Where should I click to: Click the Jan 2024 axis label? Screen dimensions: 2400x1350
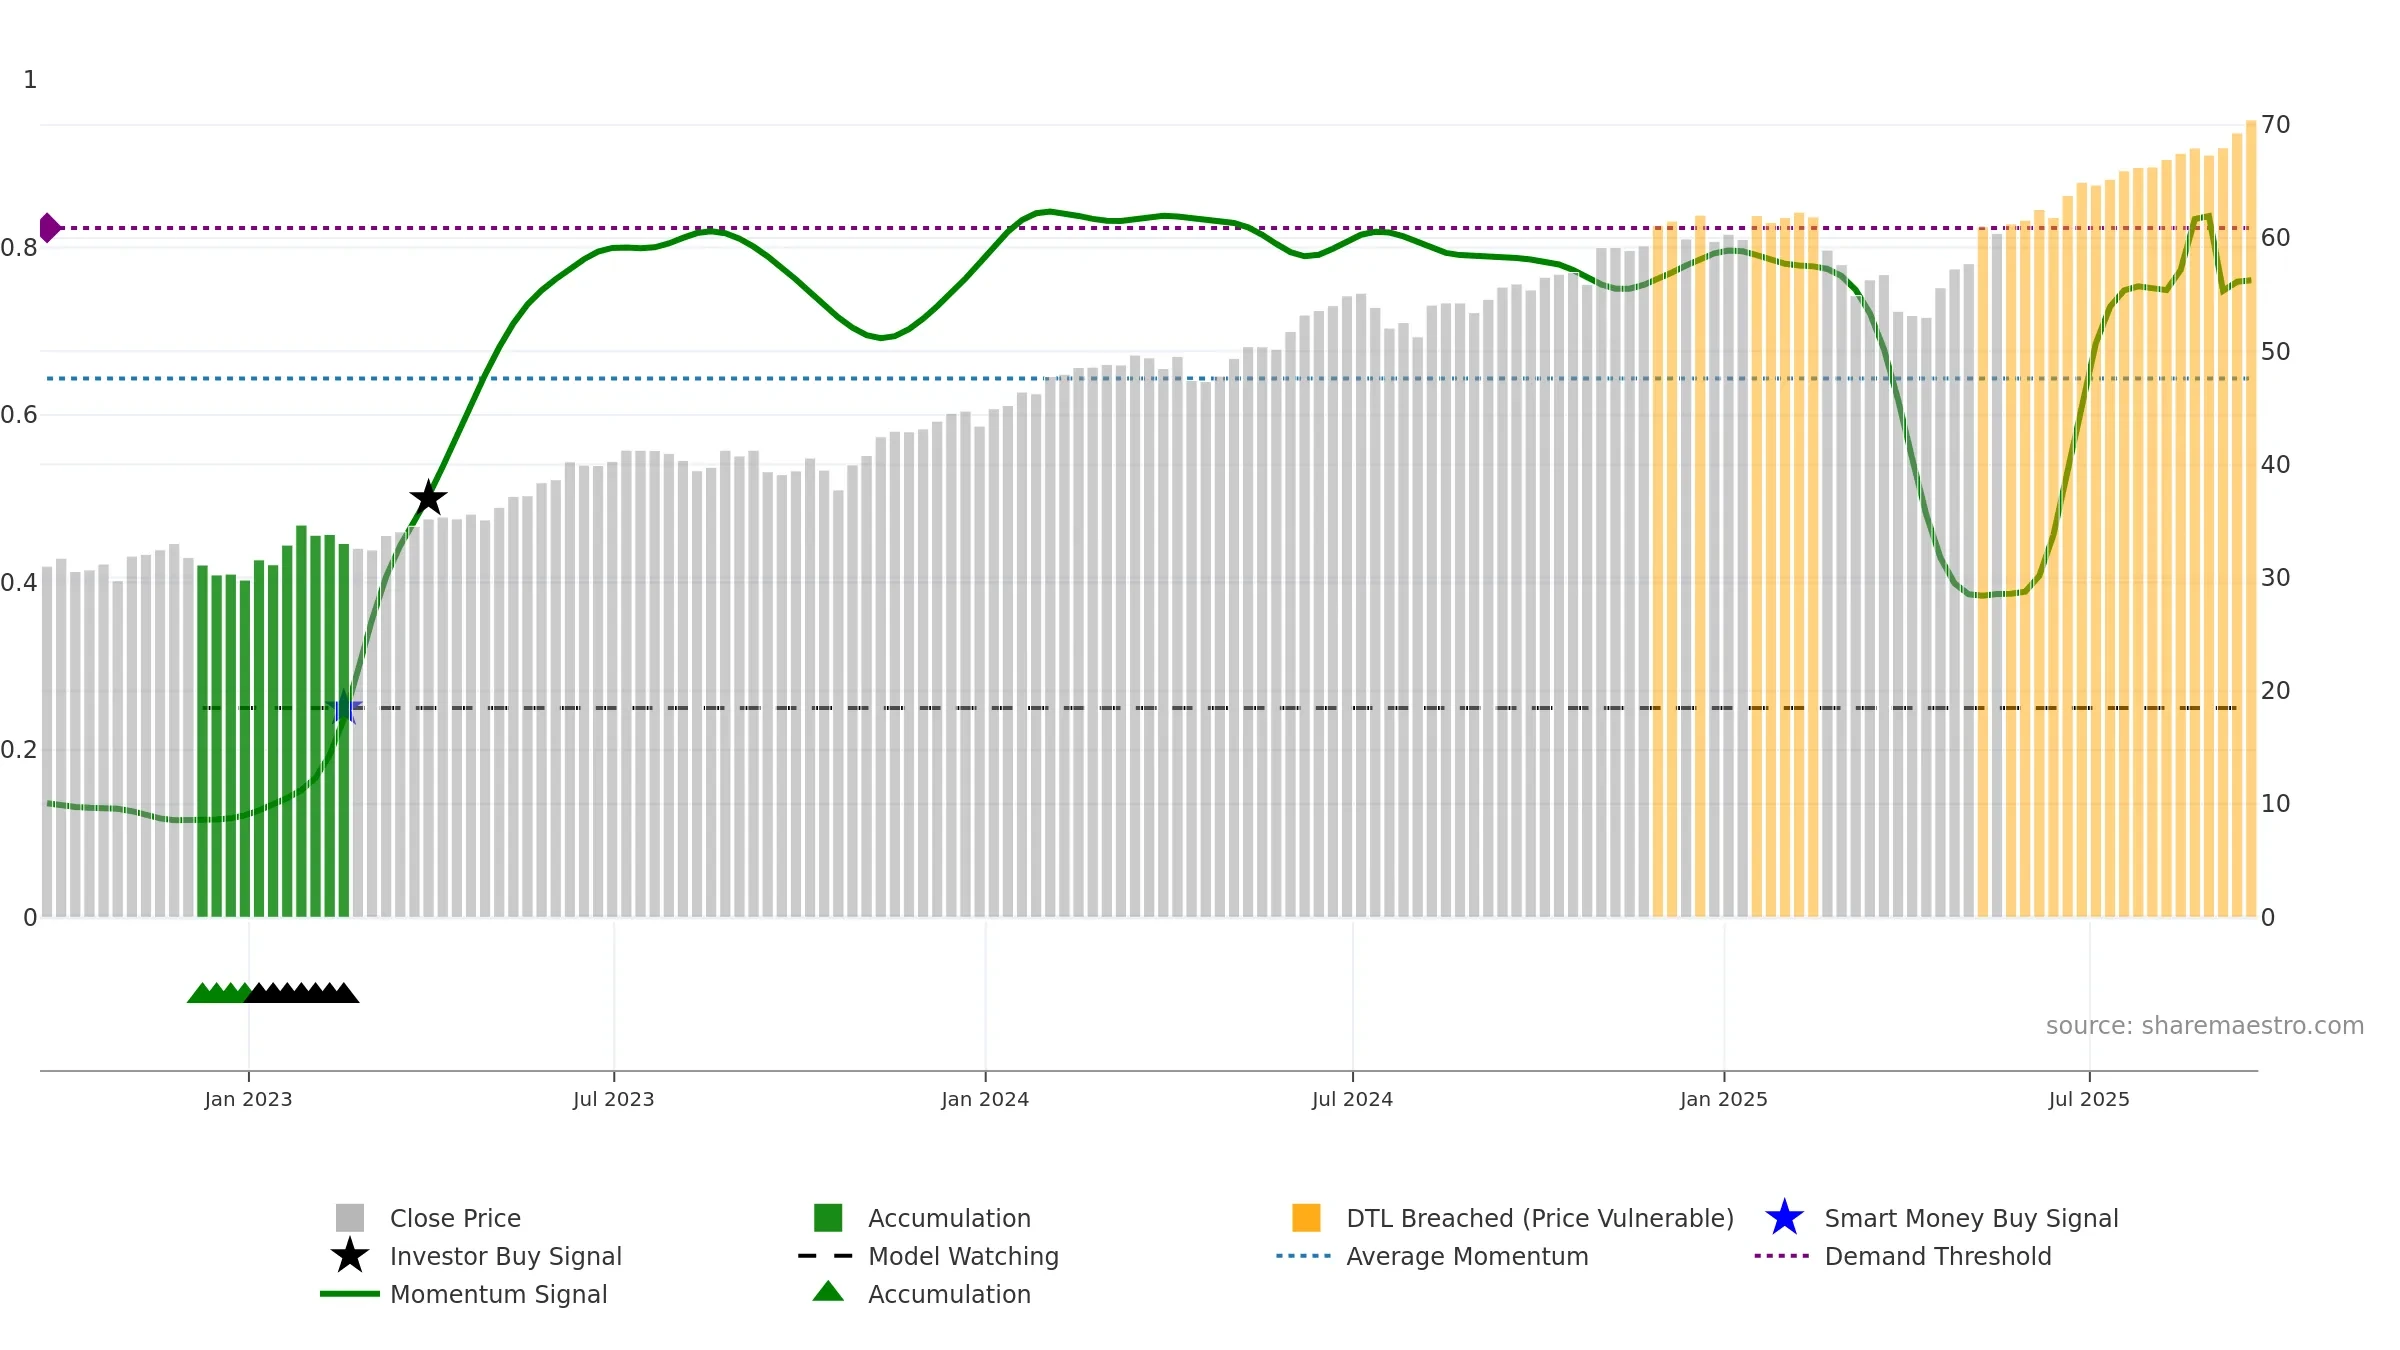985,1100
